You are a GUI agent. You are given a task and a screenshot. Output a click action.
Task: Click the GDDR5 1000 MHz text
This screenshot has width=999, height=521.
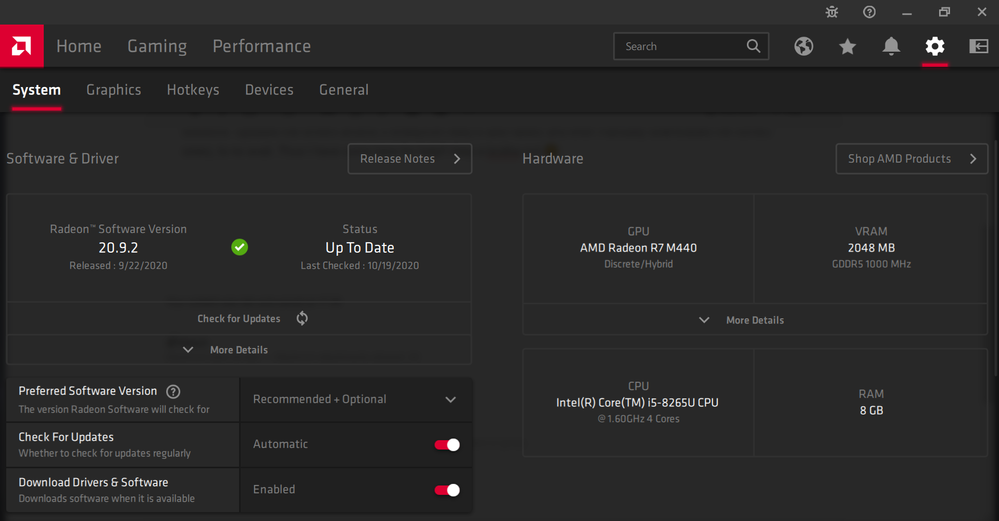[871, 264]
